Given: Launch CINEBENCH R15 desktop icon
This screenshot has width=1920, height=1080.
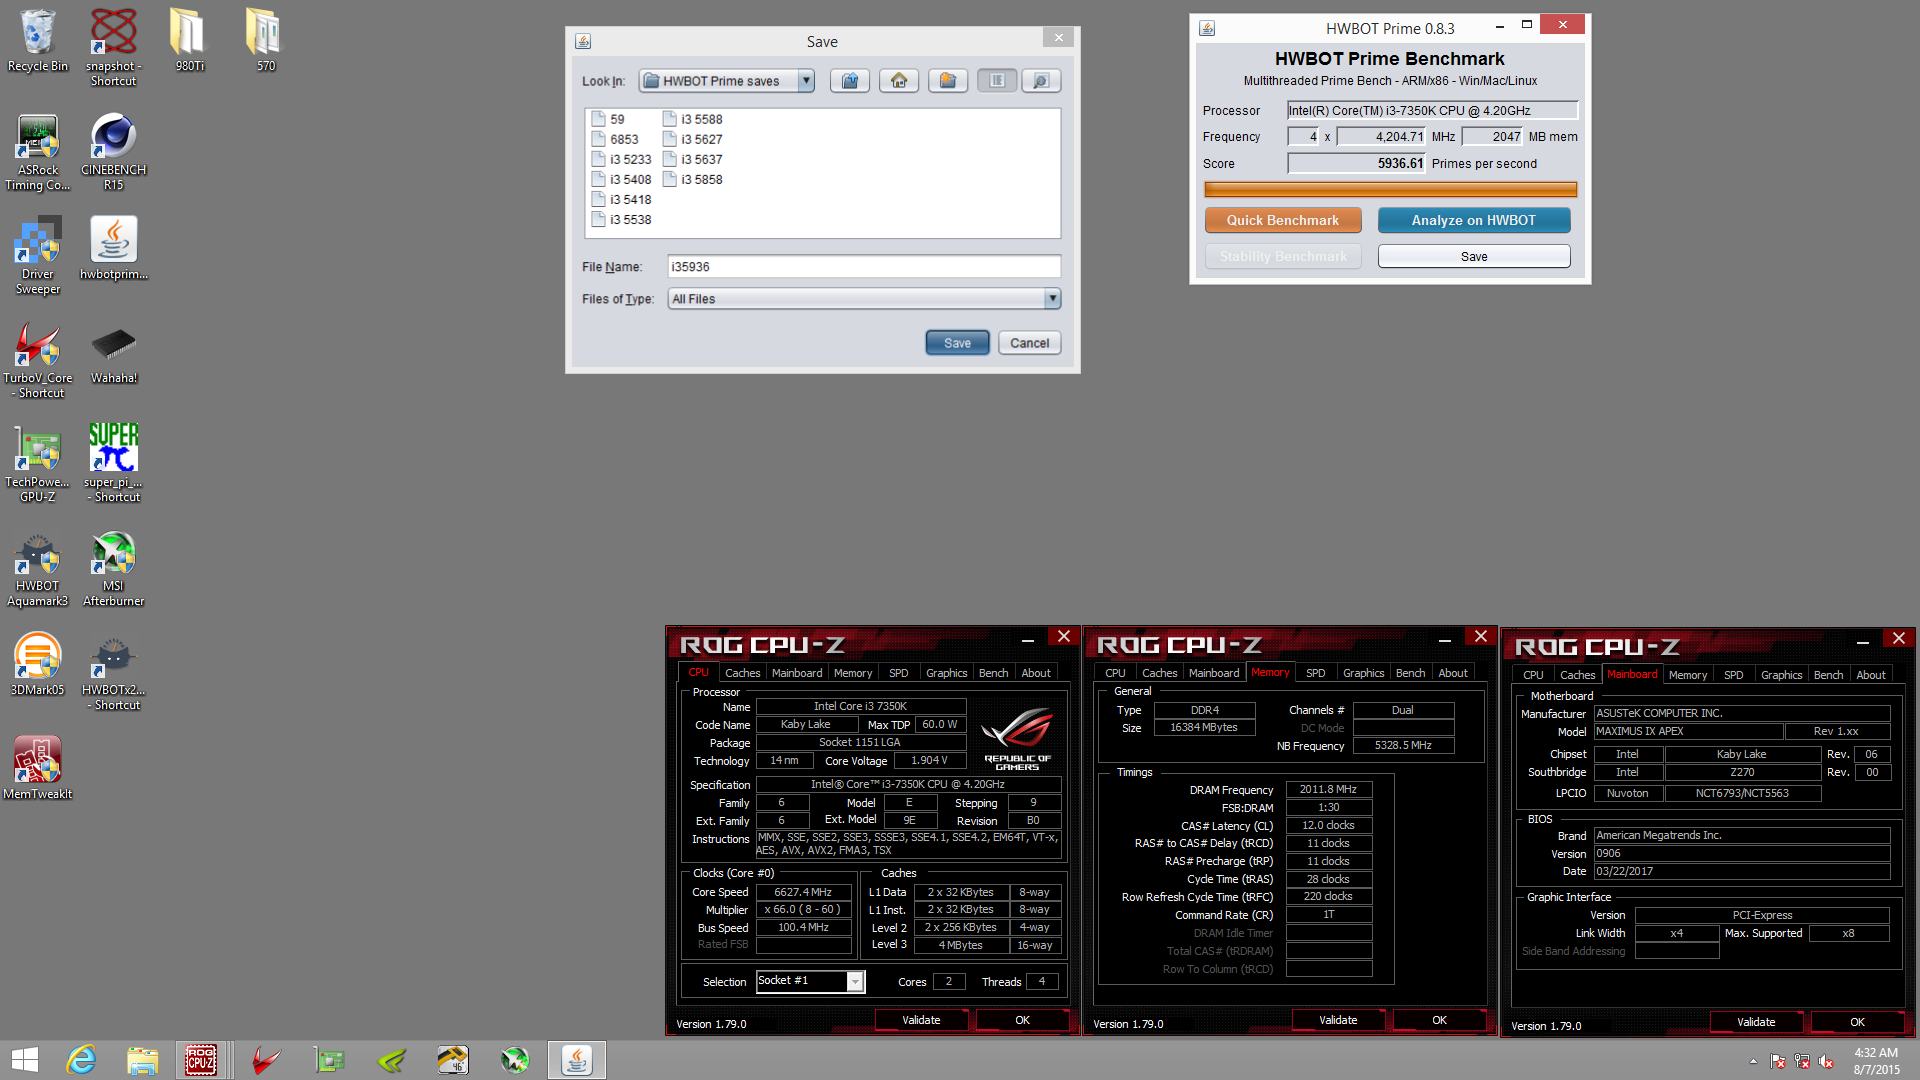Looking at the screenshot, I should [x=113, y=152].
